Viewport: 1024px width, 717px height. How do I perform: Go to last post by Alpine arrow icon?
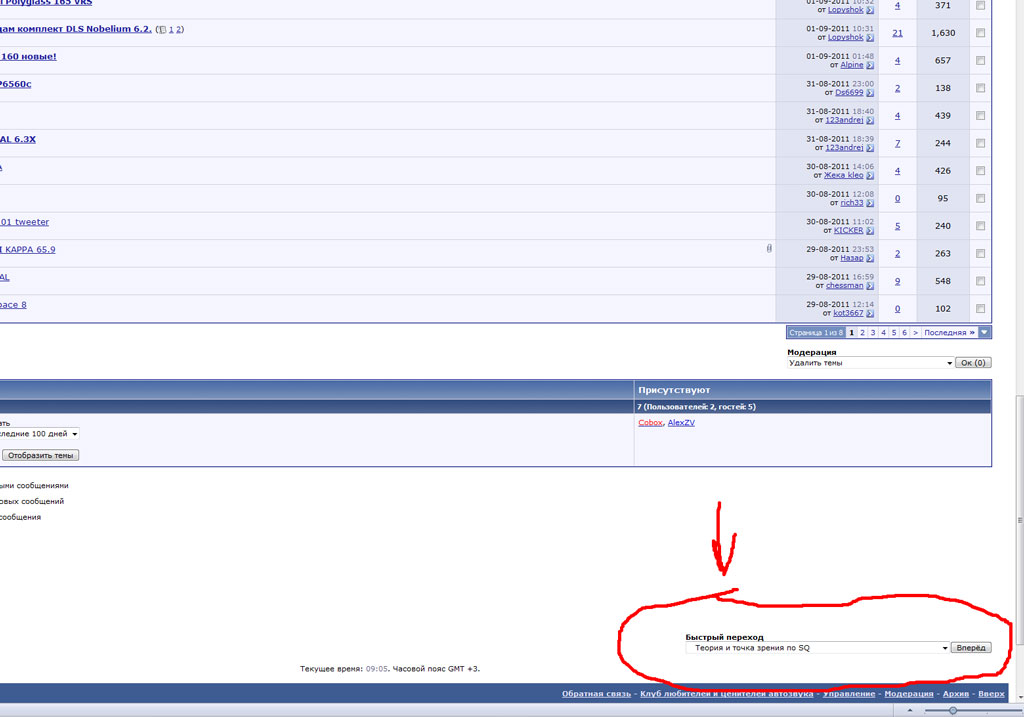pos(870,65)
